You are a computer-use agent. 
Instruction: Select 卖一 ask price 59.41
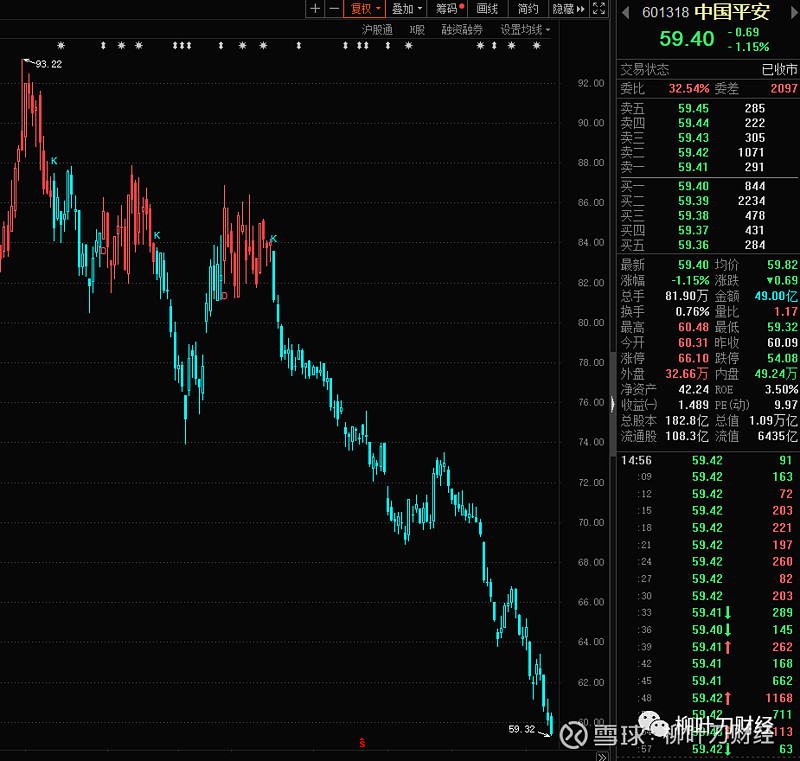(693, 167)
